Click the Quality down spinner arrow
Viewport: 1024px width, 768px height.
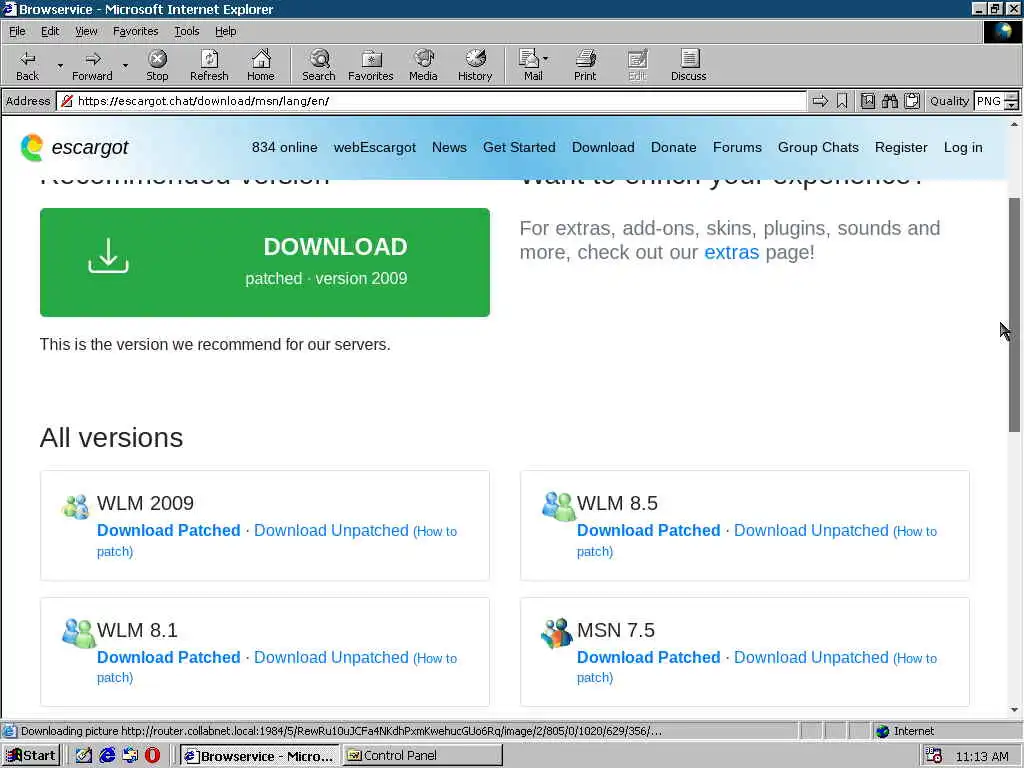click(1011, 105)
